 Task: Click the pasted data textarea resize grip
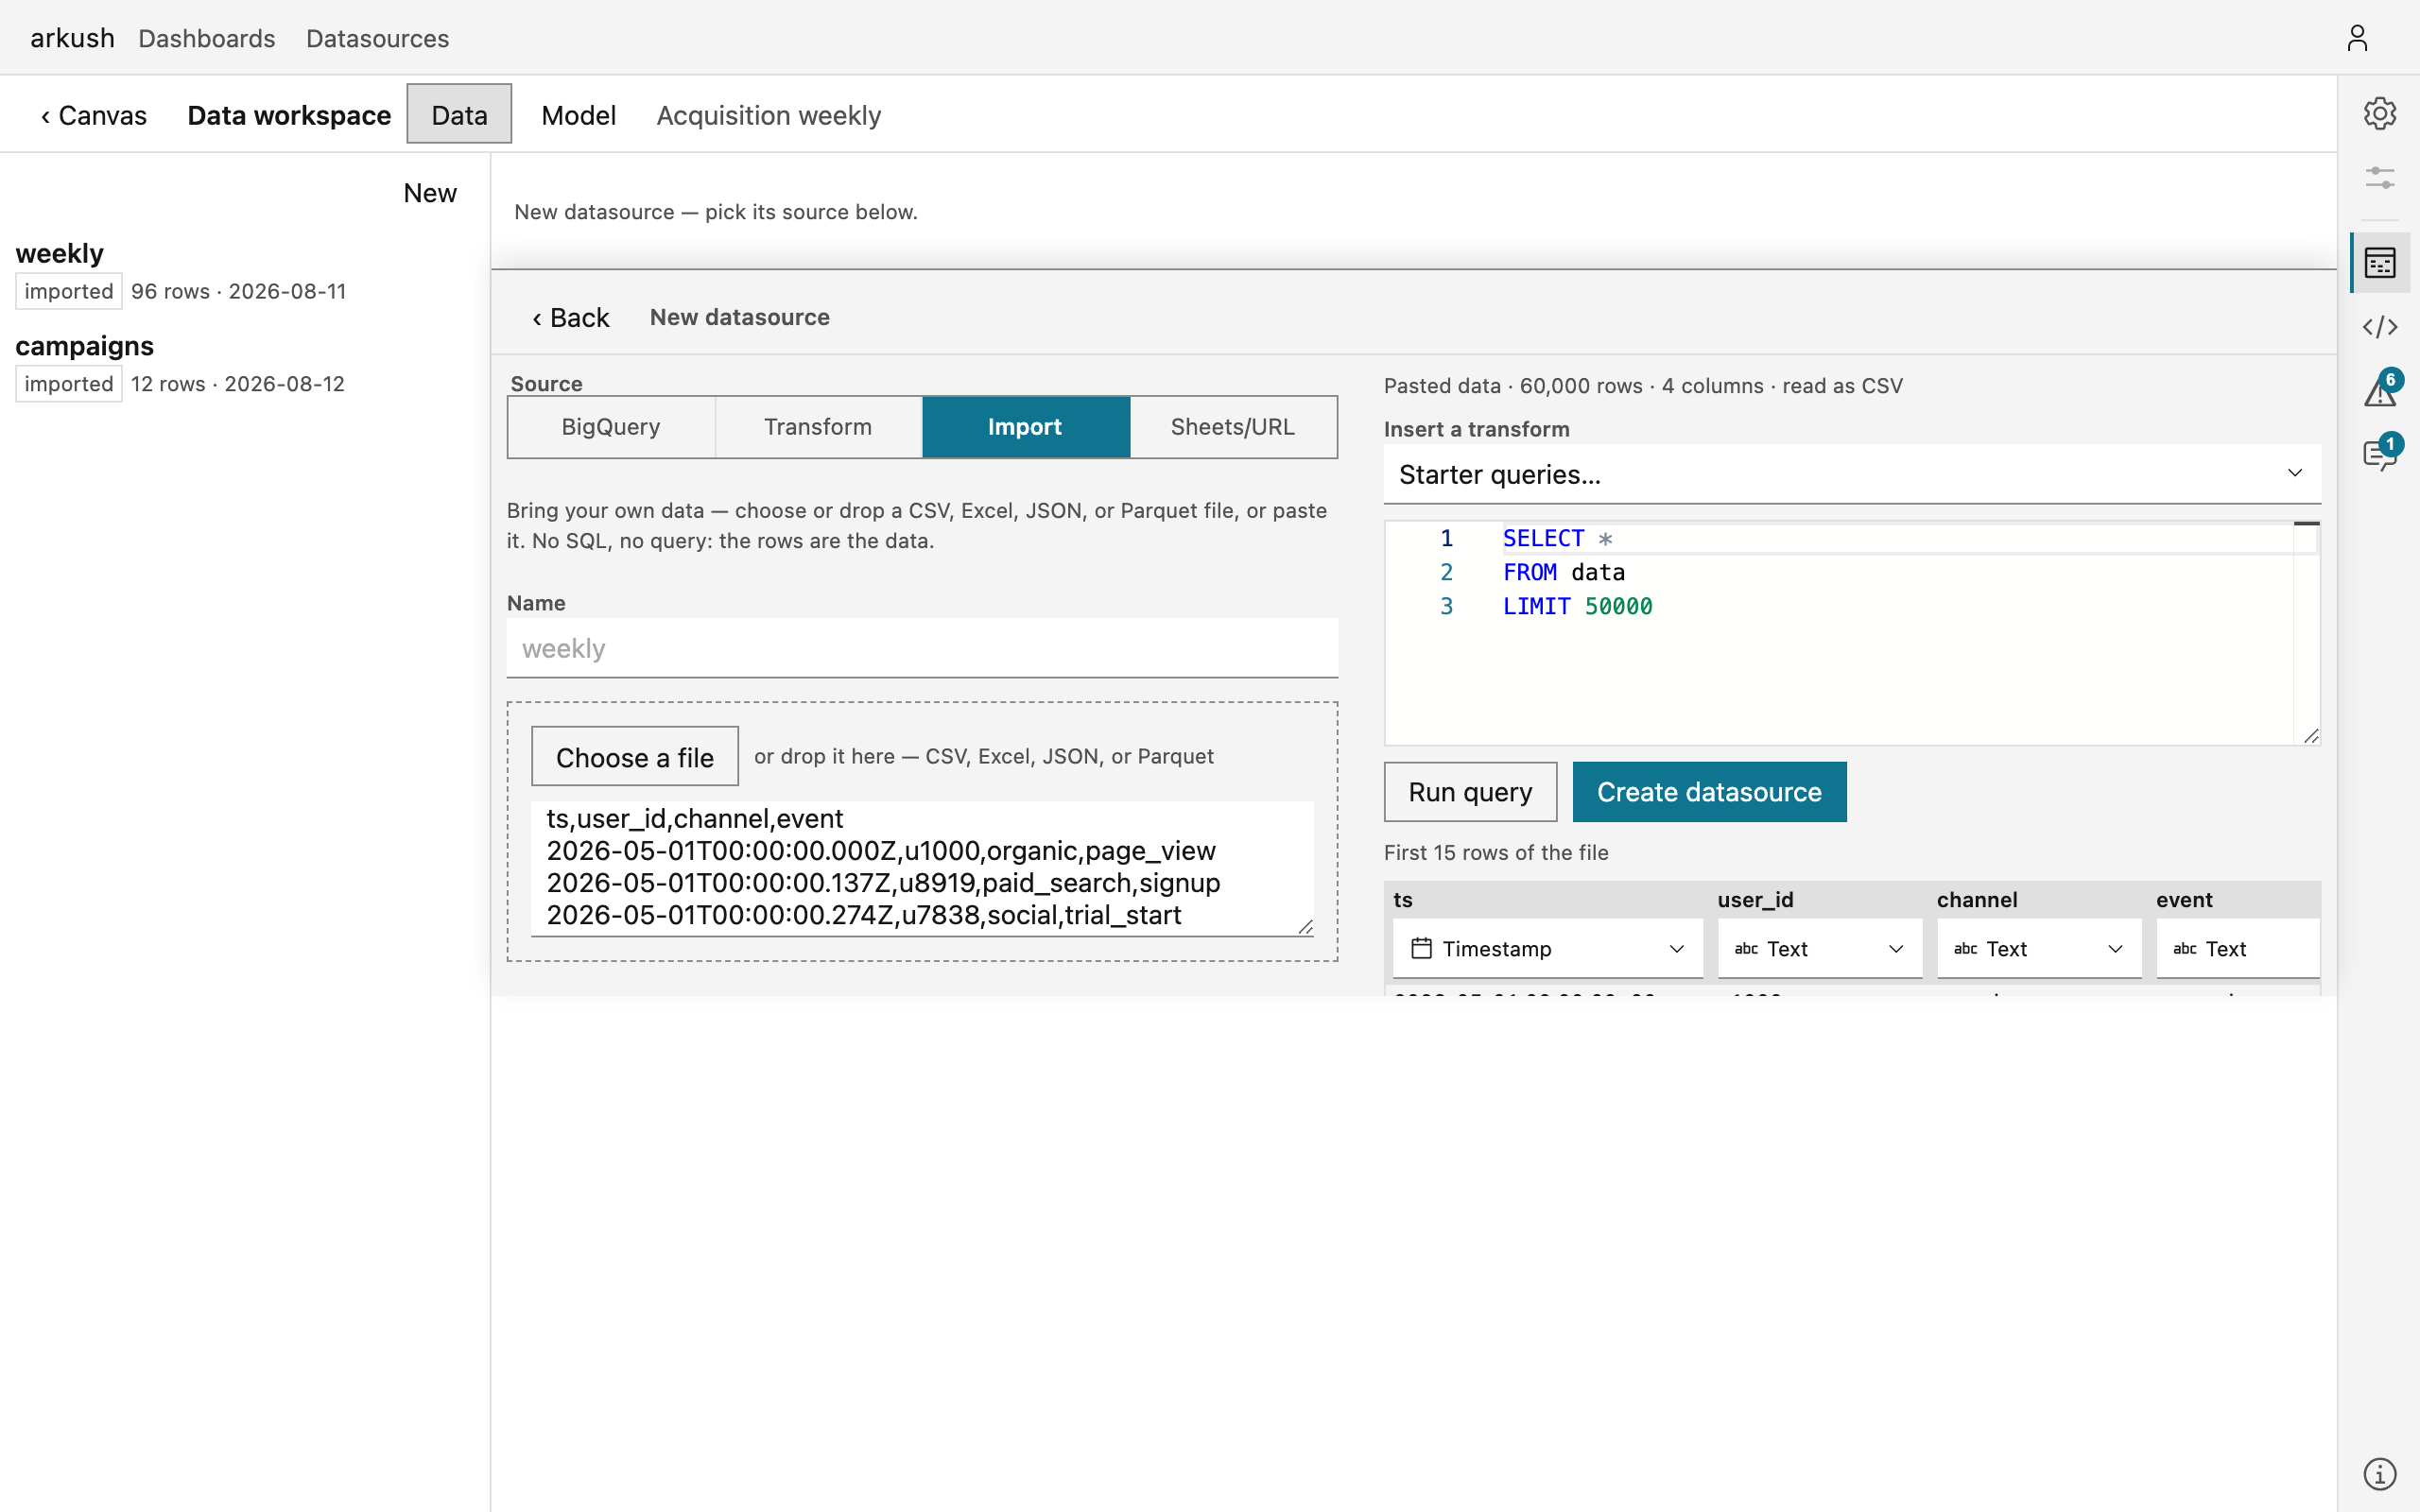(x=1305, y=927)
